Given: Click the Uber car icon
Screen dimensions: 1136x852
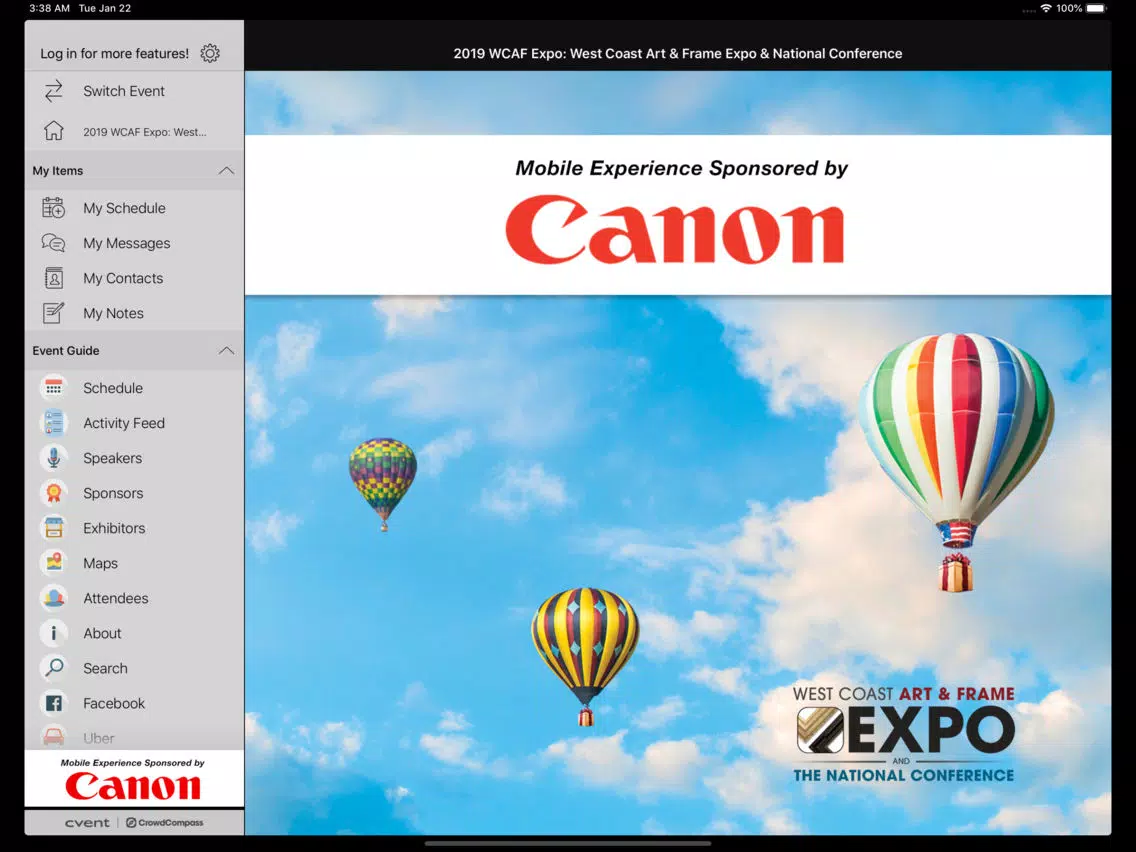Looking at the screenshot, I should [x=54, y=738].
